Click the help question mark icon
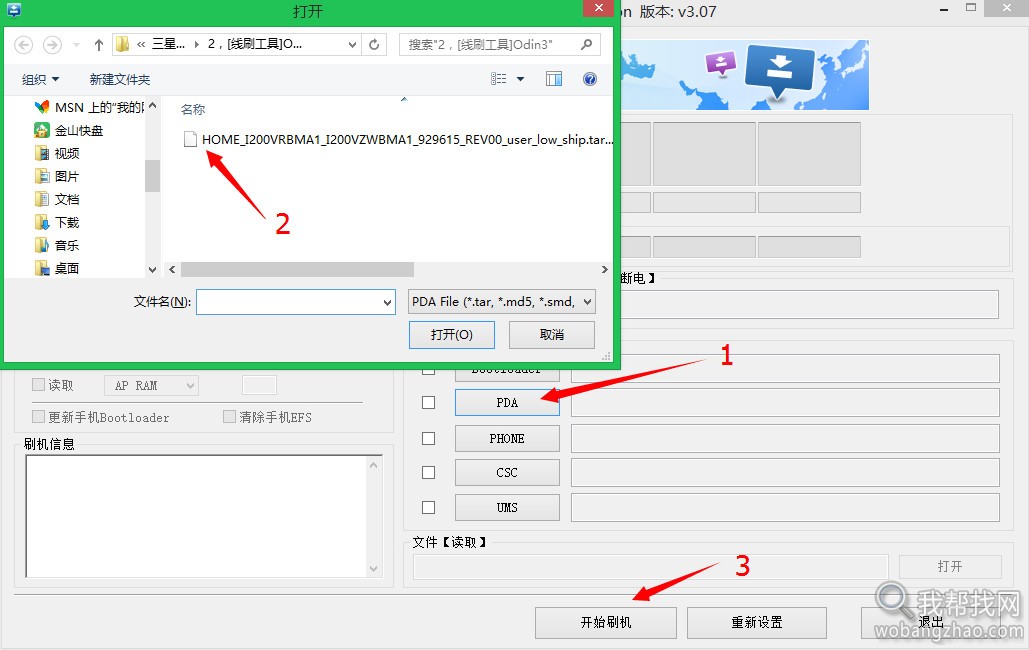This screenshot has width=1029, height=650. point(590,79)
